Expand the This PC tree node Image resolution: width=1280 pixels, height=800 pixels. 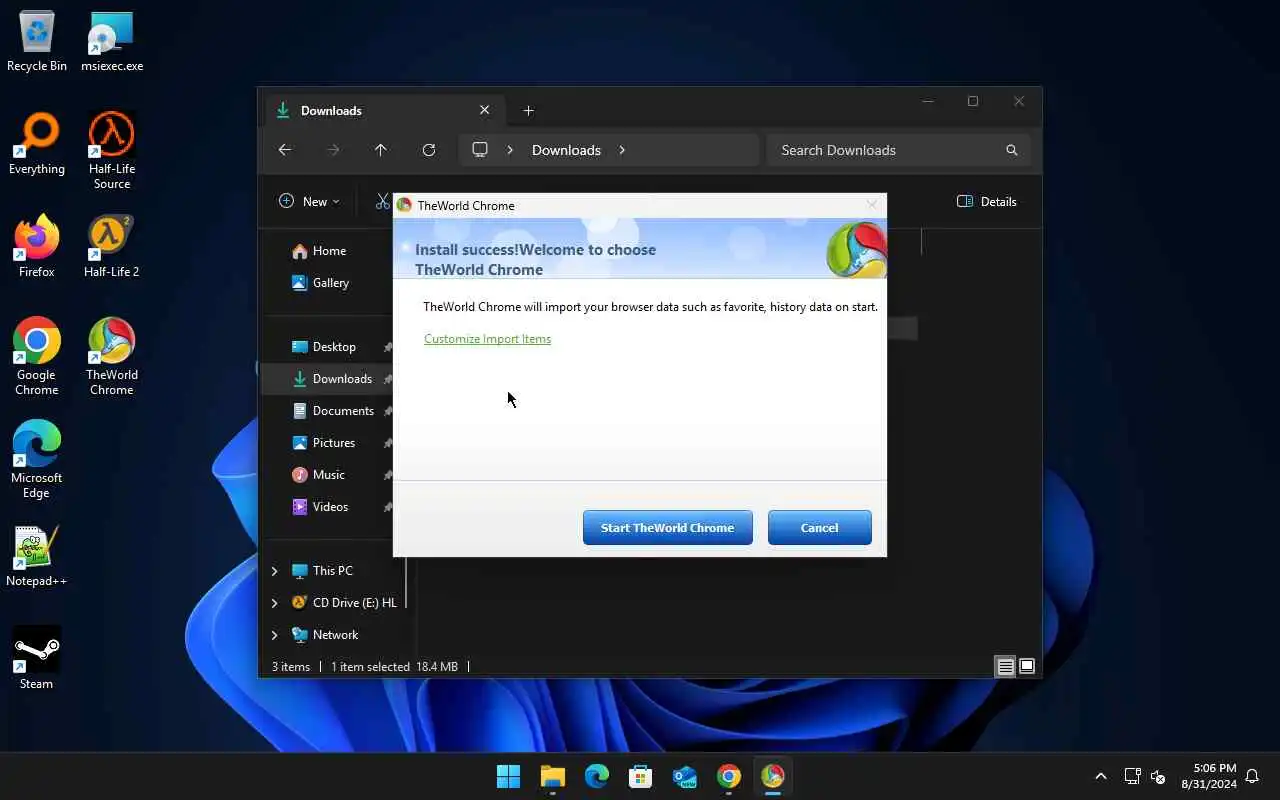coord(274,571)
